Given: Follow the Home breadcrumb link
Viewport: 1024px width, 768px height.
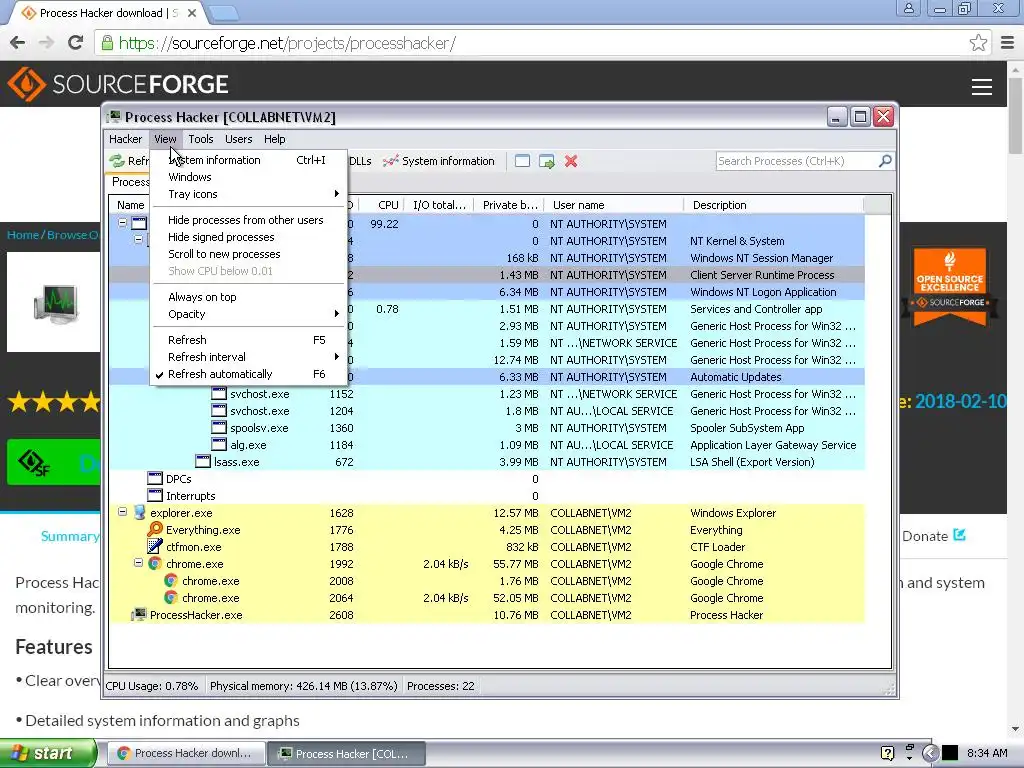Looking at the screenshot, I should [23, 235].
